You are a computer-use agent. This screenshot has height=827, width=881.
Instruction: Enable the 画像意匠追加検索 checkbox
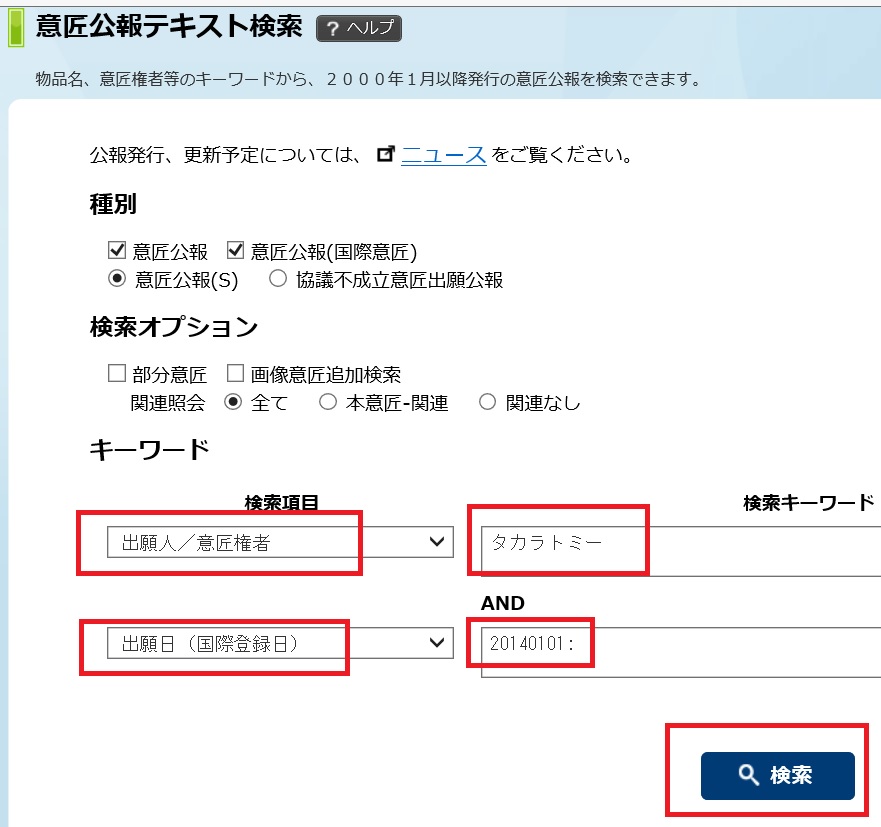coord(235,373)
